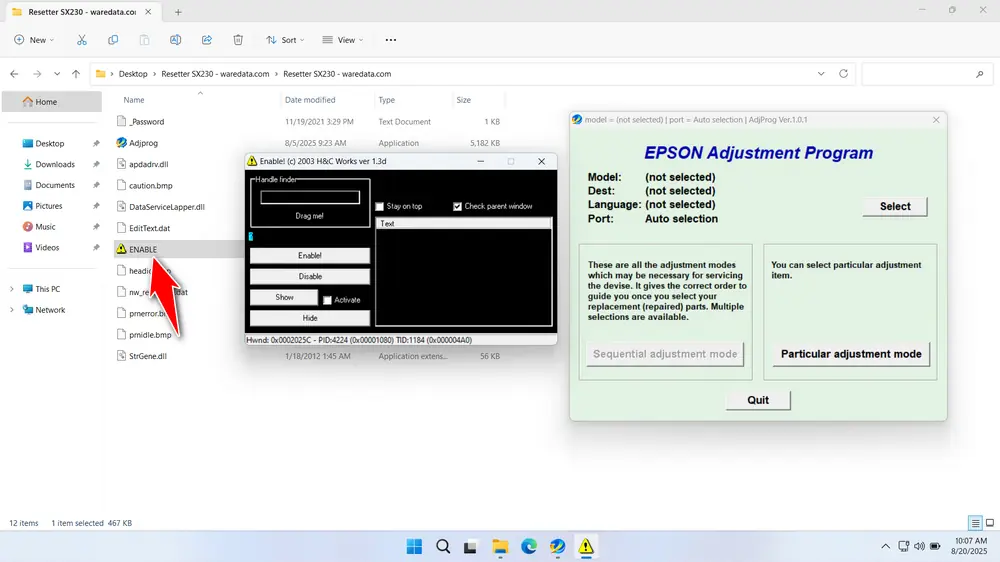Go forward with the Explorer forward arrow
1000x562 pixels.
(37, 74)
